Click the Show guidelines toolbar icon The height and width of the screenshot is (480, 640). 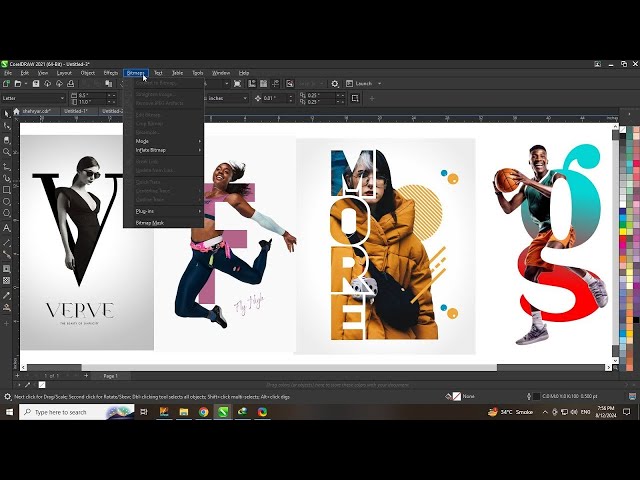pos(276,84)
